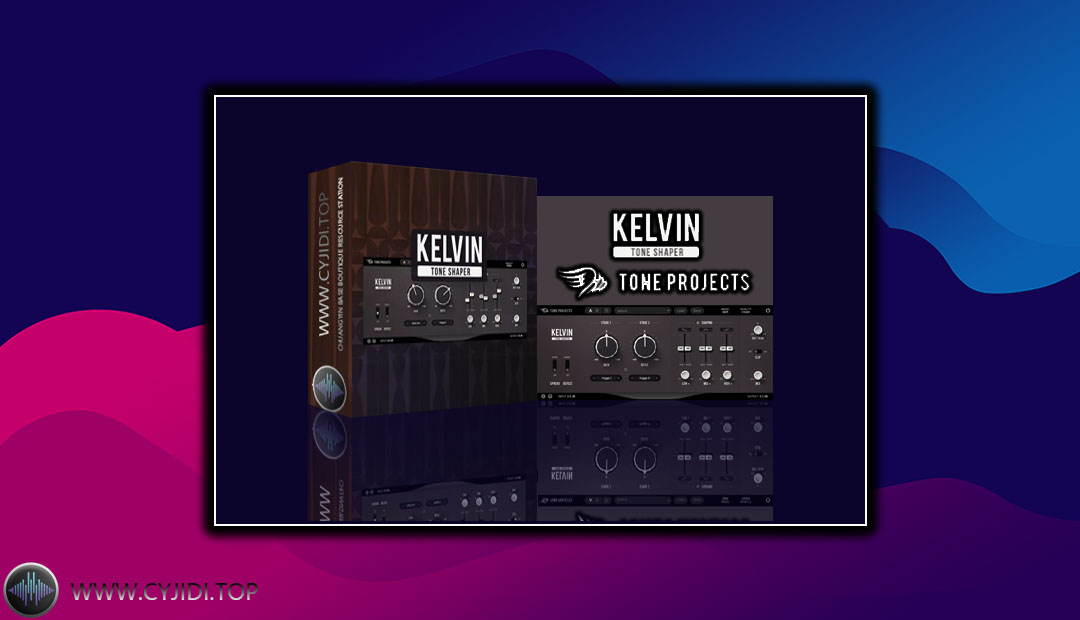Click the second round icon in plugin footer bar
Viewport: 1080px width, 620px height.
[550, 396]
